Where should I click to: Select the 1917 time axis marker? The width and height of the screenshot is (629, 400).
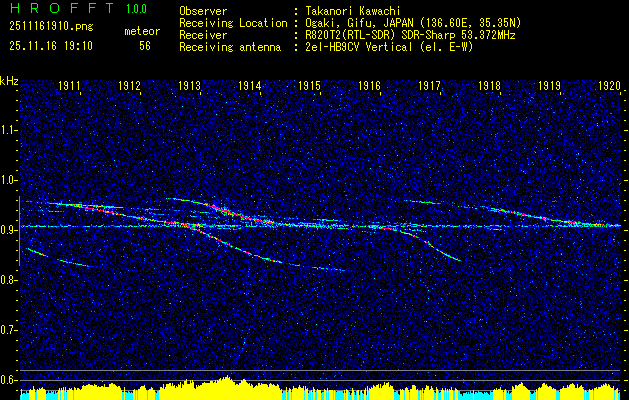pos(429,86)
